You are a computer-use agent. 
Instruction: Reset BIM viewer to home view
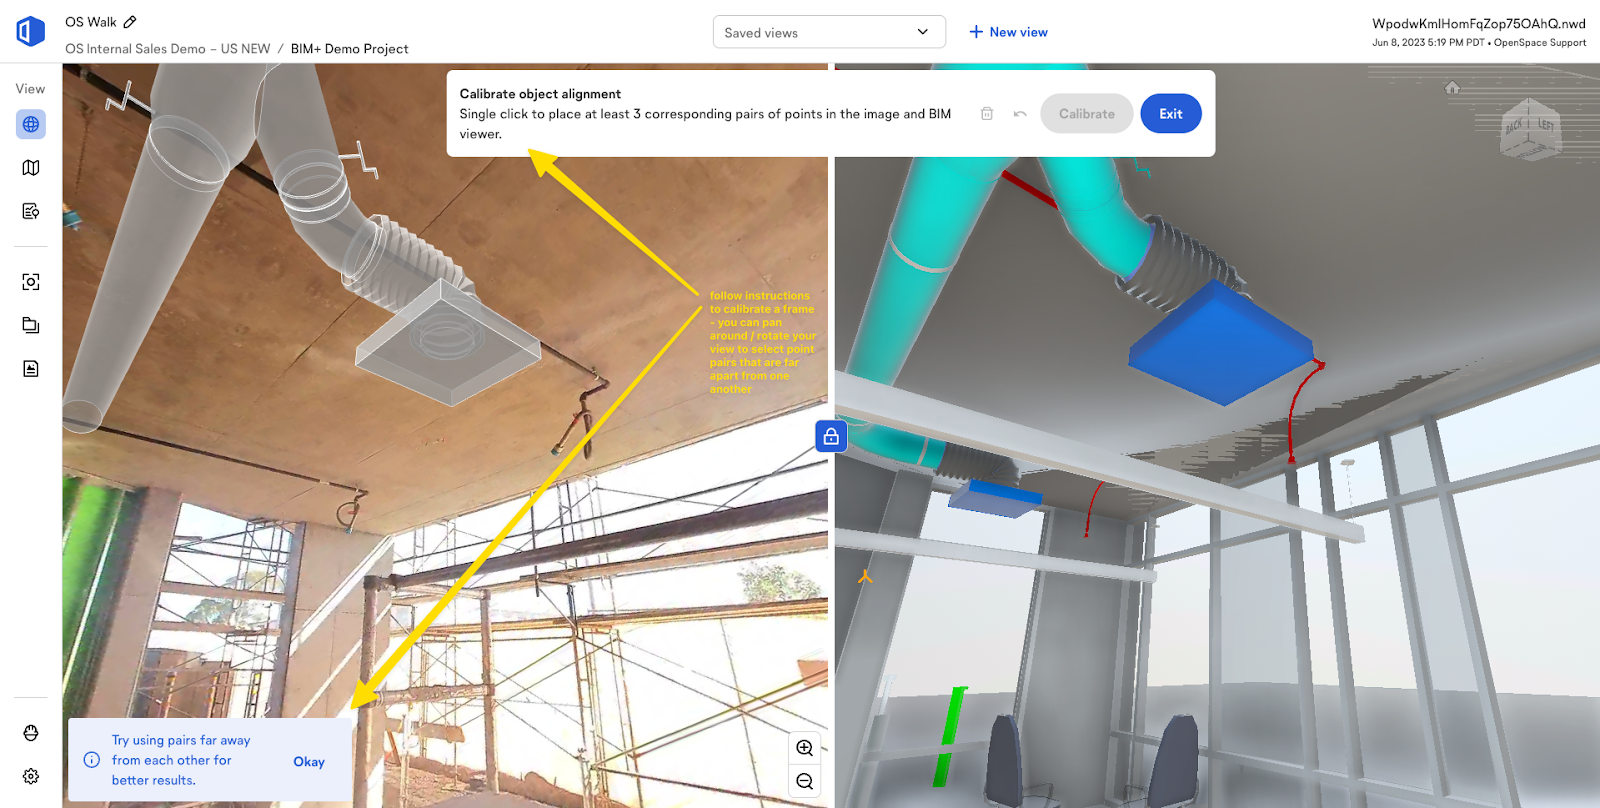pos(1452,88)
